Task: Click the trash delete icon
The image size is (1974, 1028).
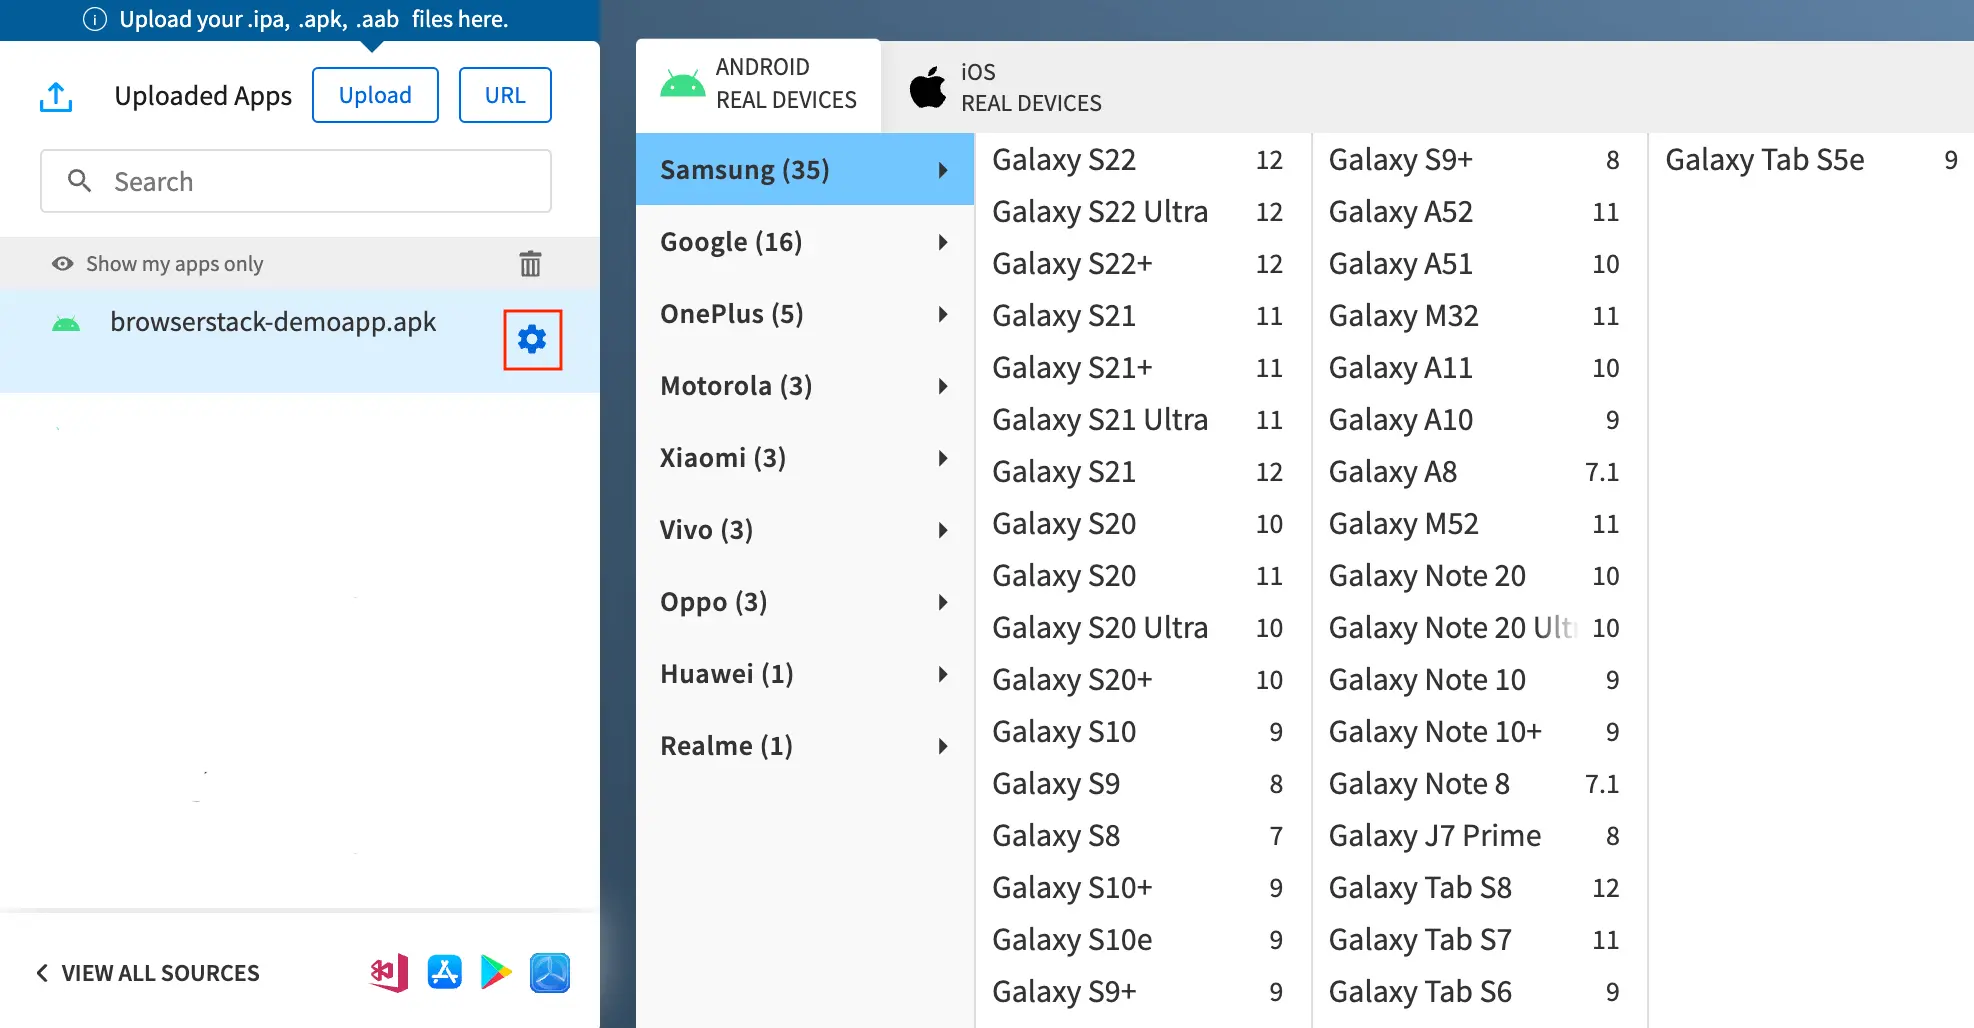Action: 530,264
